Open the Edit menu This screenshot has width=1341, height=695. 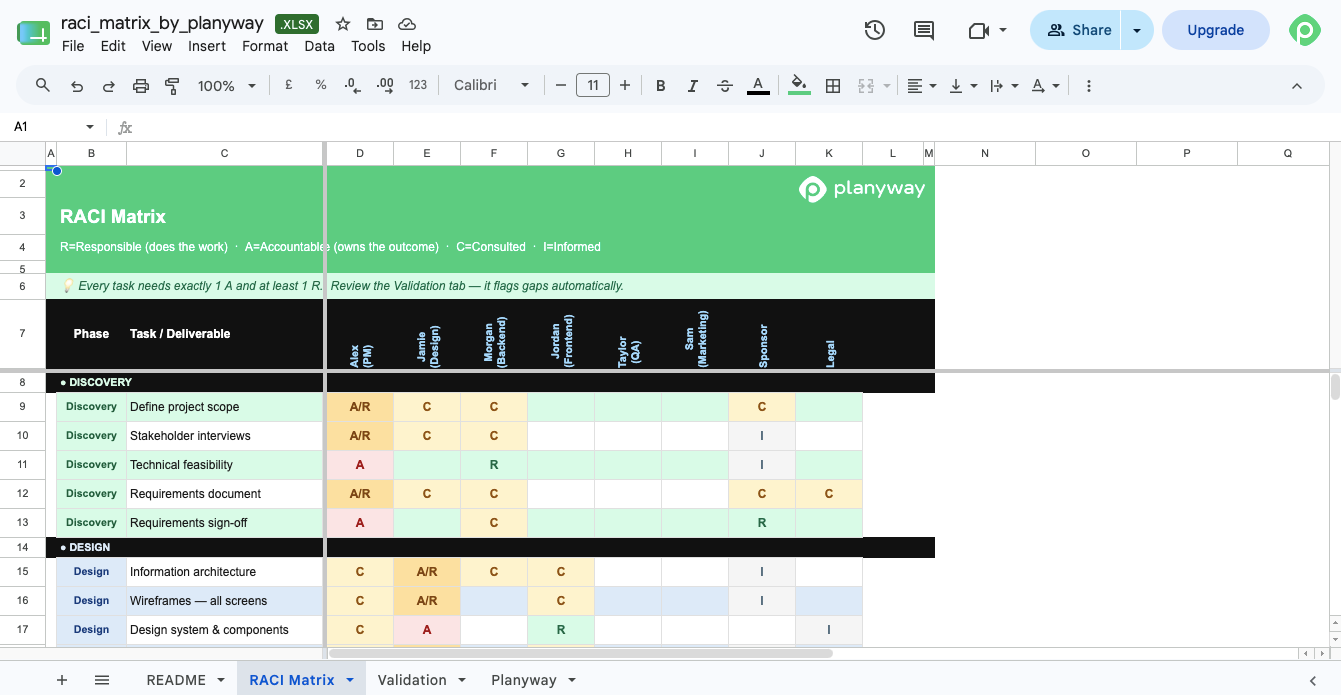(113, 46)
